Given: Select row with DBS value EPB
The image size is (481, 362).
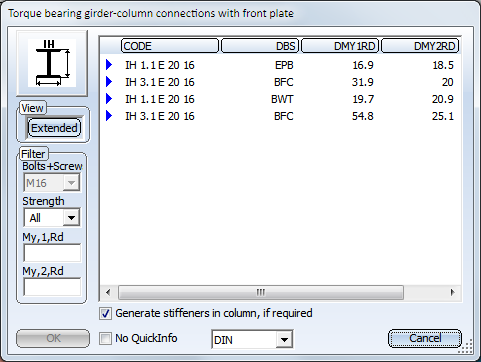Looking at the screenshot, I should click(280, 65).
